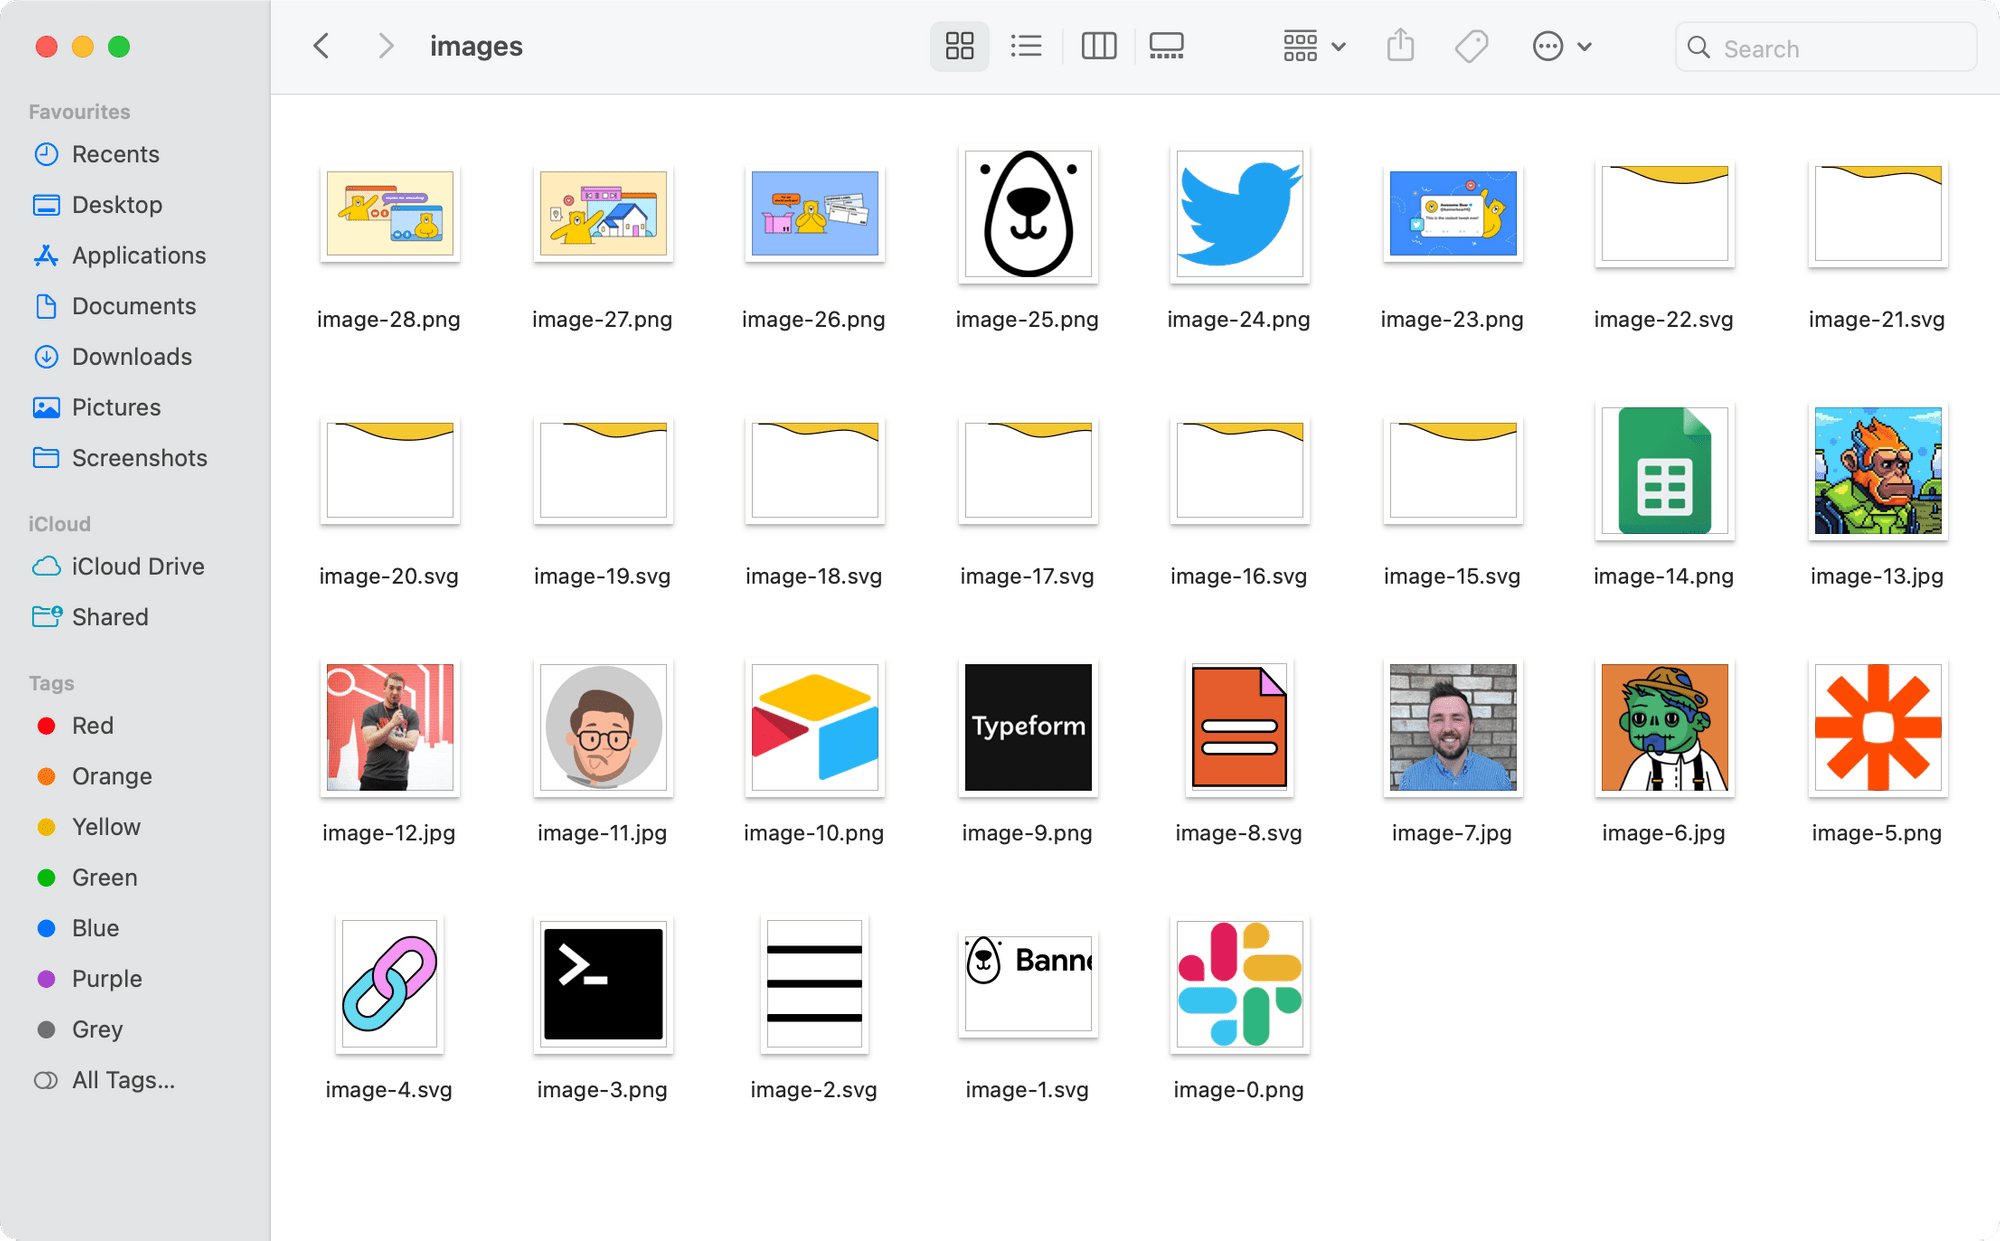The image size is (2000, 1241).
Task: Click the file name image-21.svg
Action: pos(1877,320)
